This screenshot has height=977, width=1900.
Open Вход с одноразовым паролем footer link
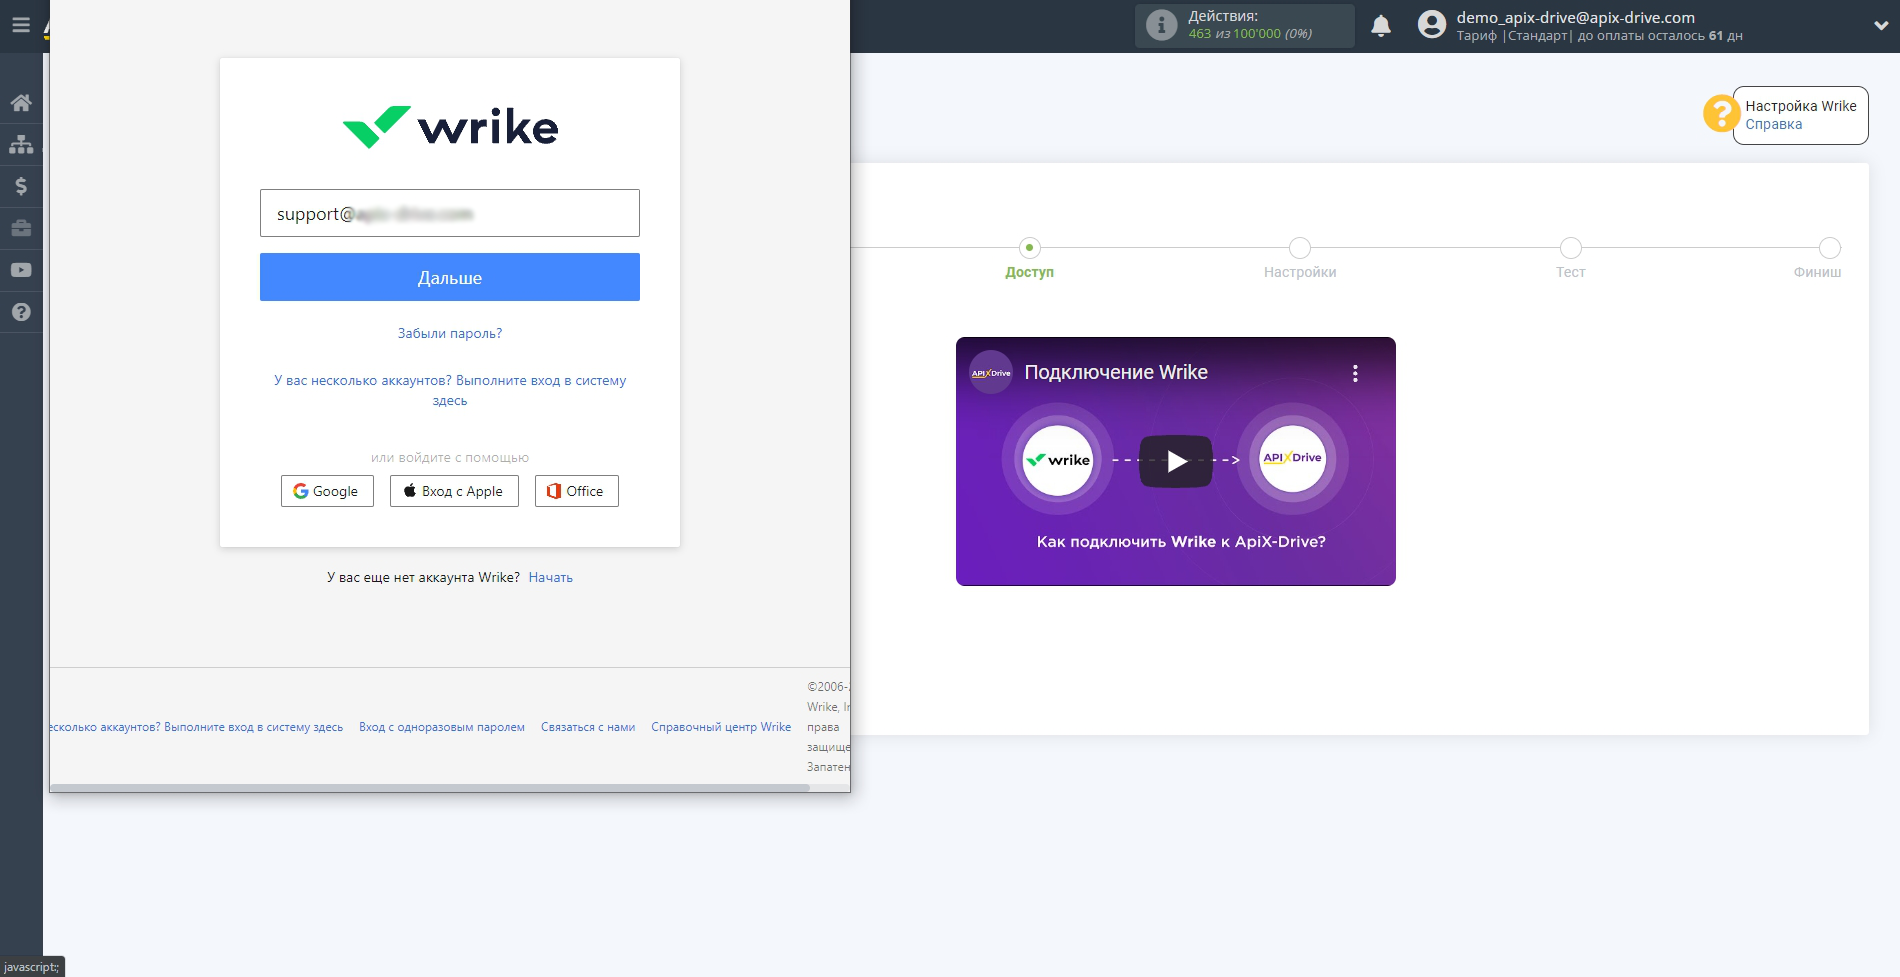coord(442,727)
